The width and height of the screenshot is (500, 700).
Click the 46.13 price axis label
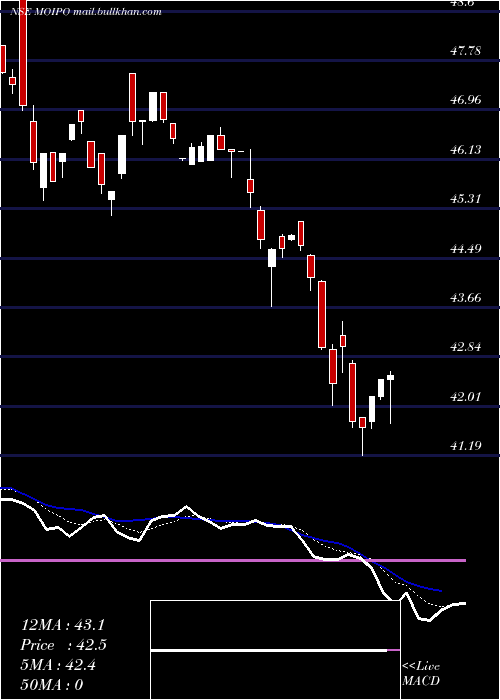pyautogui.click(x=465, y=150)
